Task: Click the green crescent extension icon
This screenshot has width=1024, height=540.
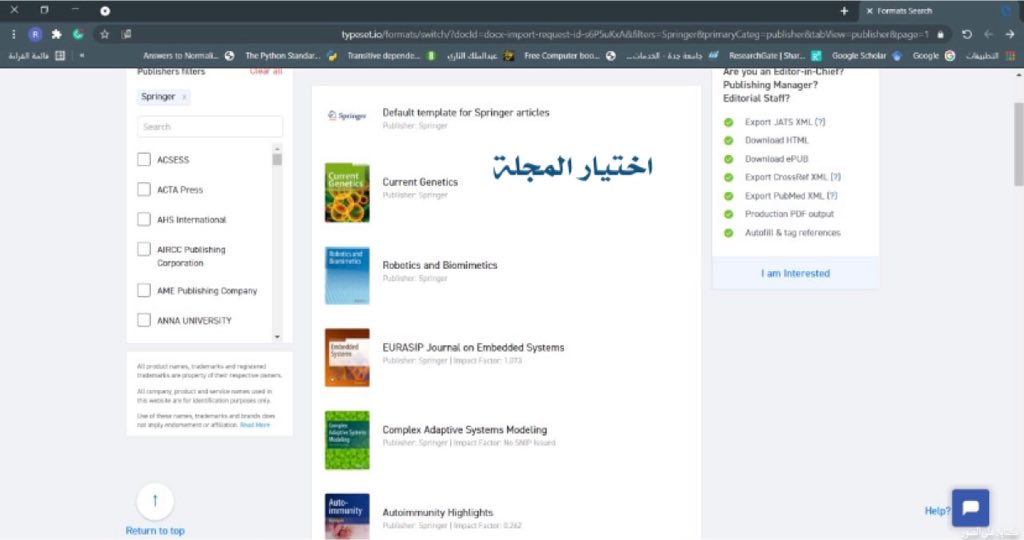Action: click(x=78, y=34)
